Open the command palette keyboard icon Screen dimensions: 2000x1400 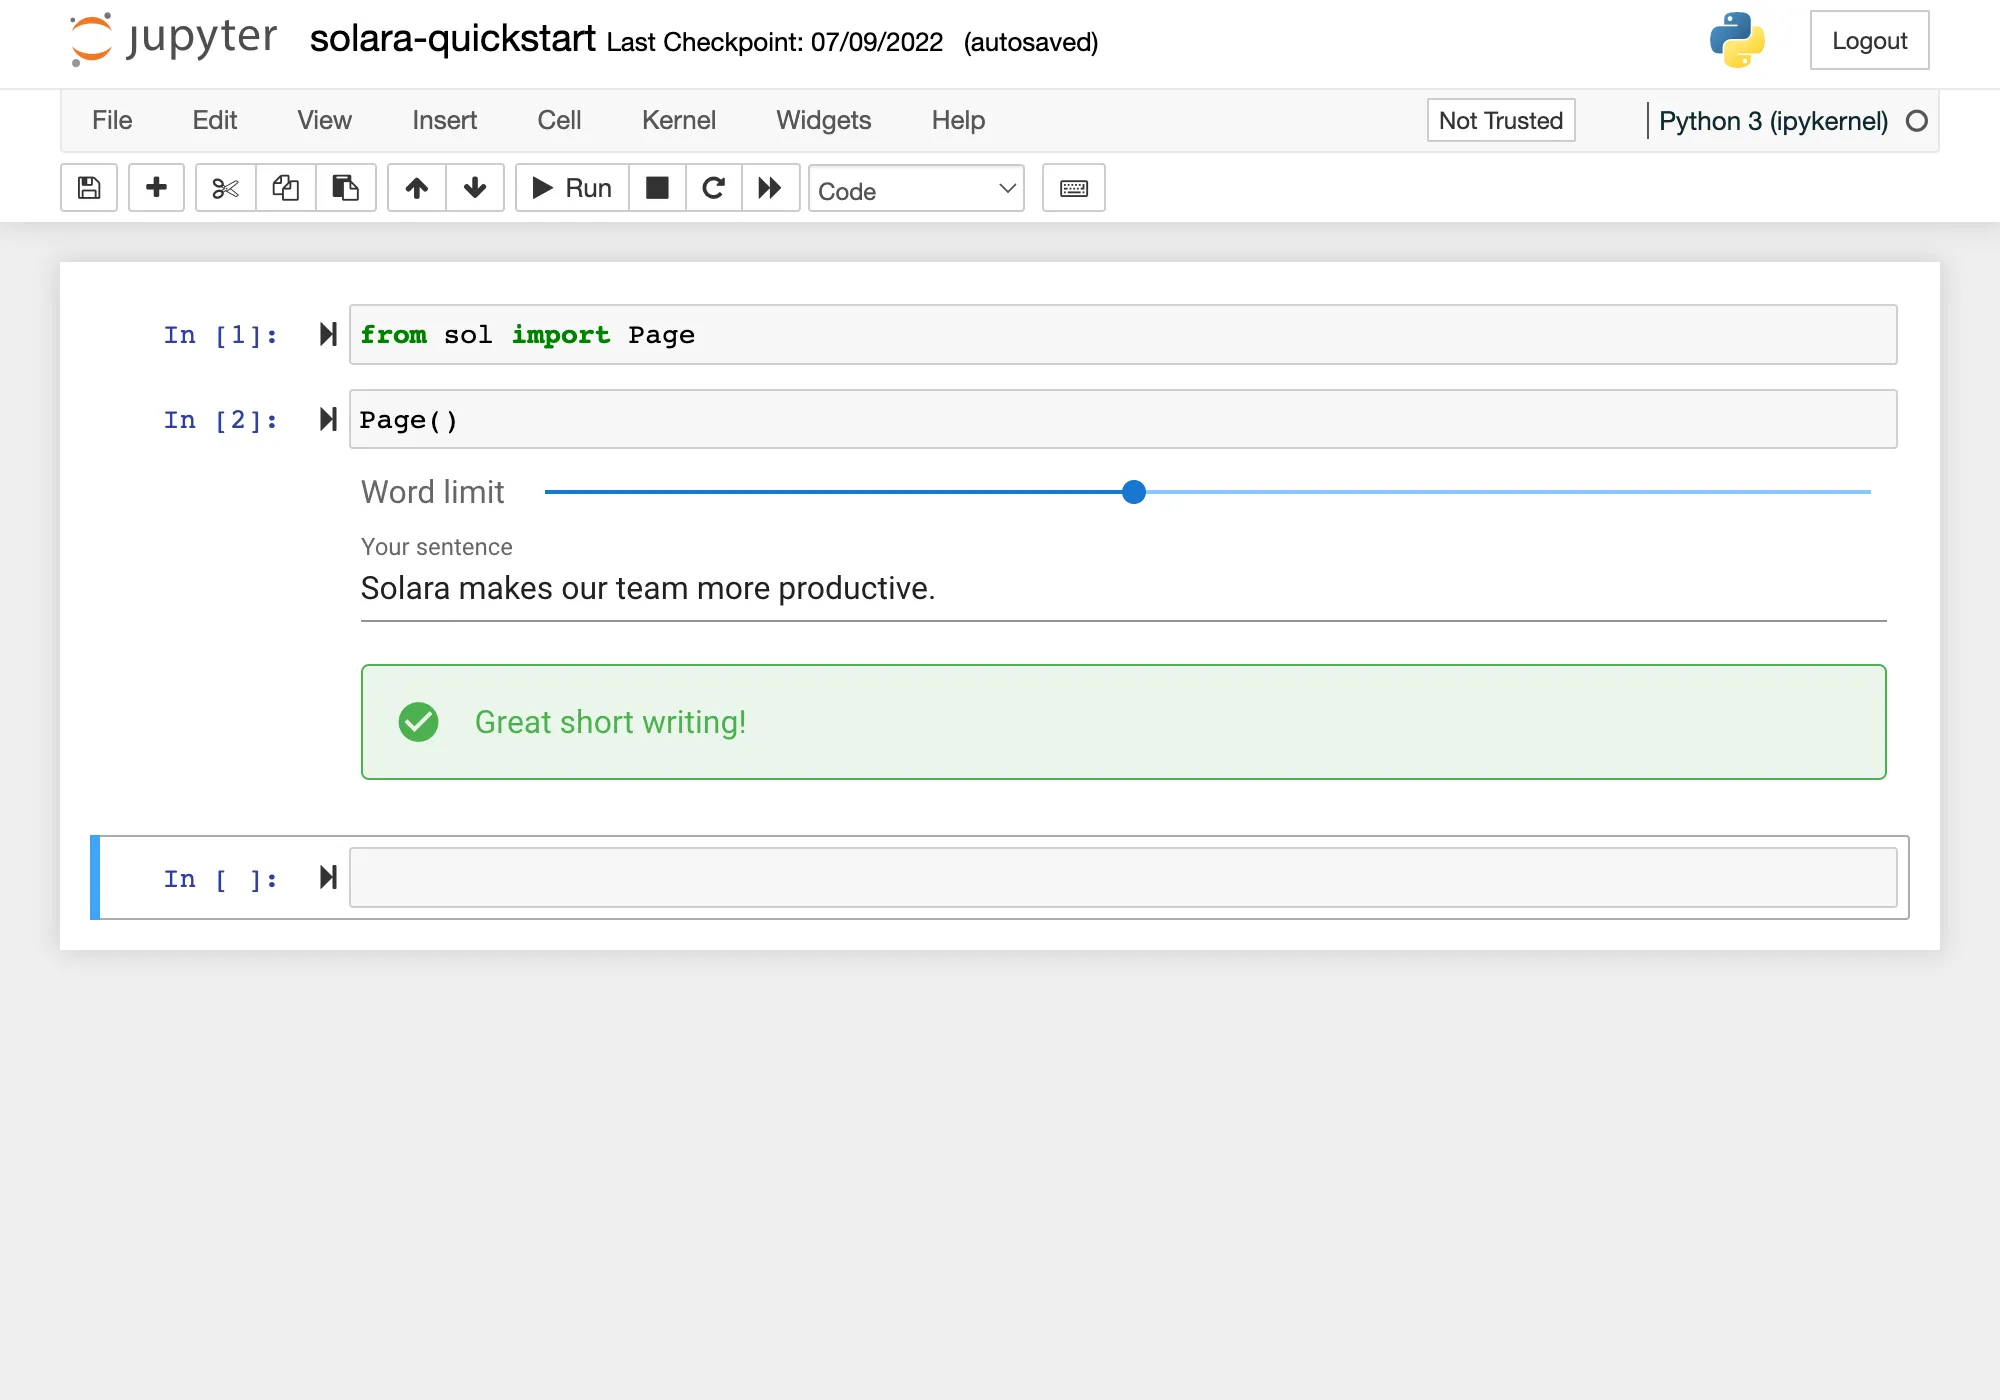pyautogui.click(x=1073, y=188)
